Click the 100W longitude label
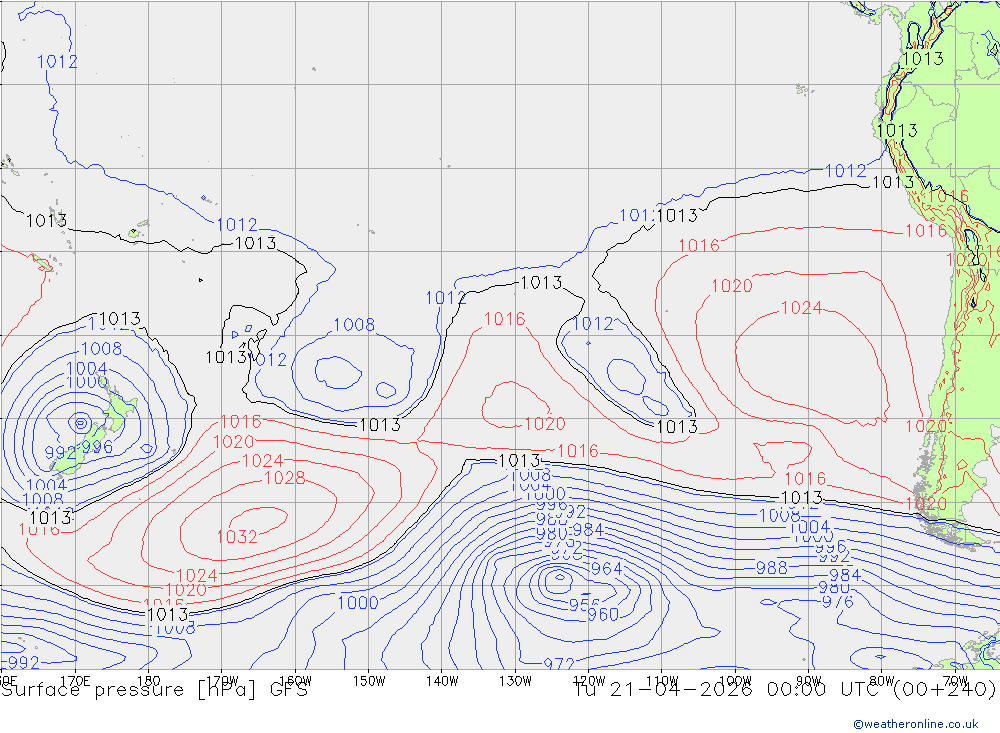1000x733 pixels. point(735,681)
